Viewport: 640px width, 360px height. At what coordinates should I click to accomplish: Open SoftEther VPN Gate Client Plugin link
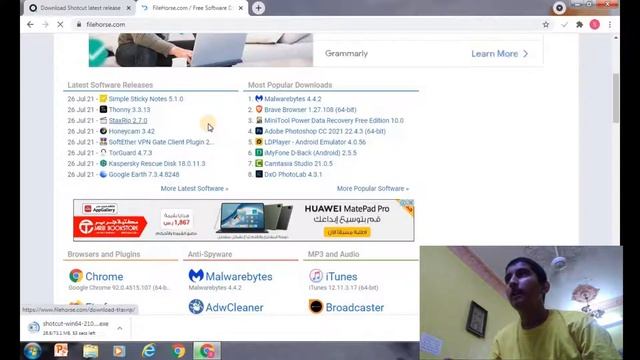[161, 142]
